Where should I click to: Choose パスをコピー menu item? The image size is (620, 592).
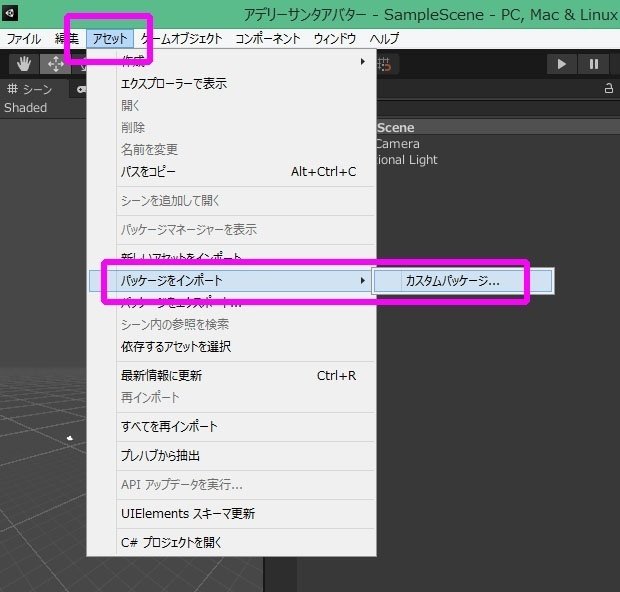pyautogui.click(x=231, y=172)
